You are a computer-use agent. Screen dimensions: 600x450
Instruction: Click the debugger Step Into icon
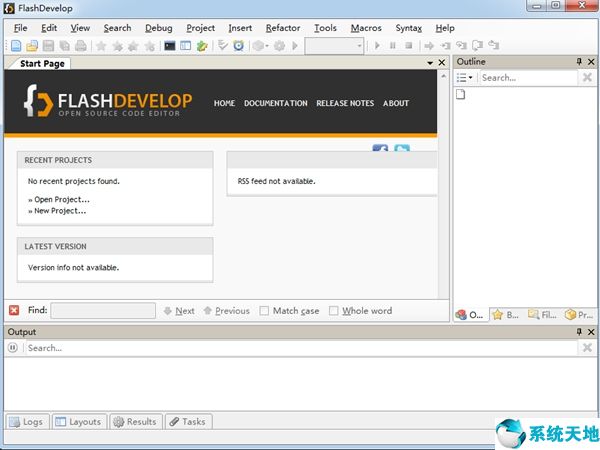445,46
